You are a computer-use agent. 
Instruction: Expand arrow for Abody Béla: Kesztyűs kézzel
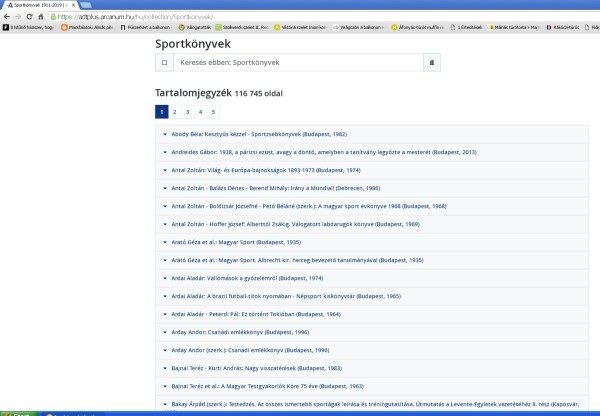point(165,134)
